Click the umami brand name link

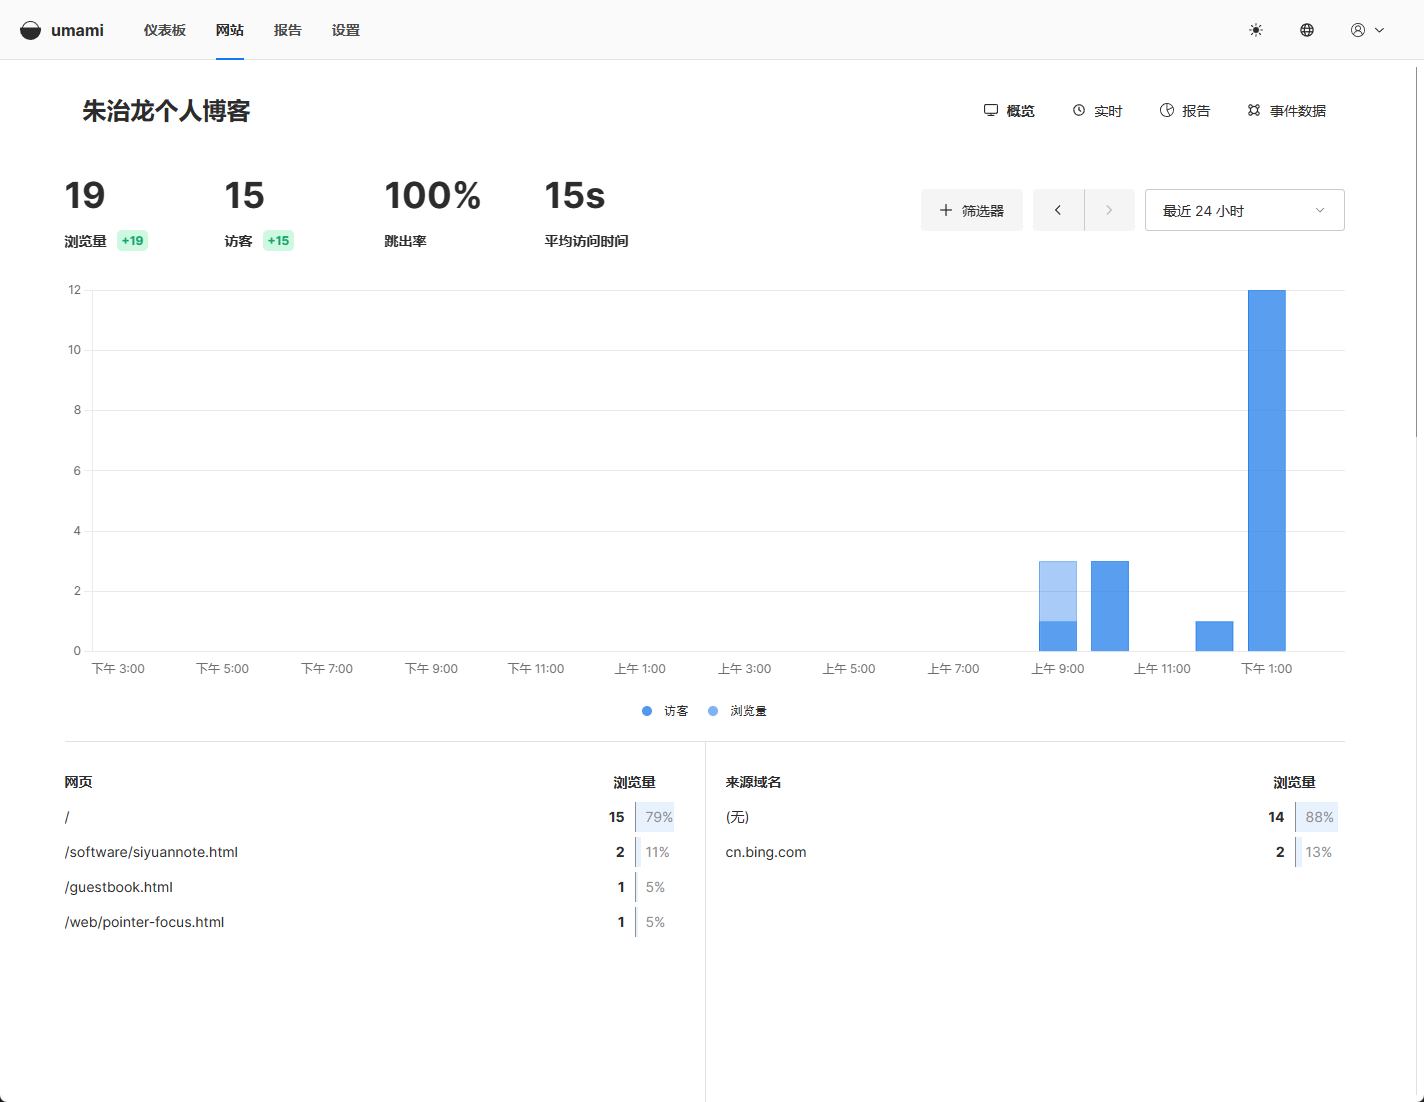point(77,30)
